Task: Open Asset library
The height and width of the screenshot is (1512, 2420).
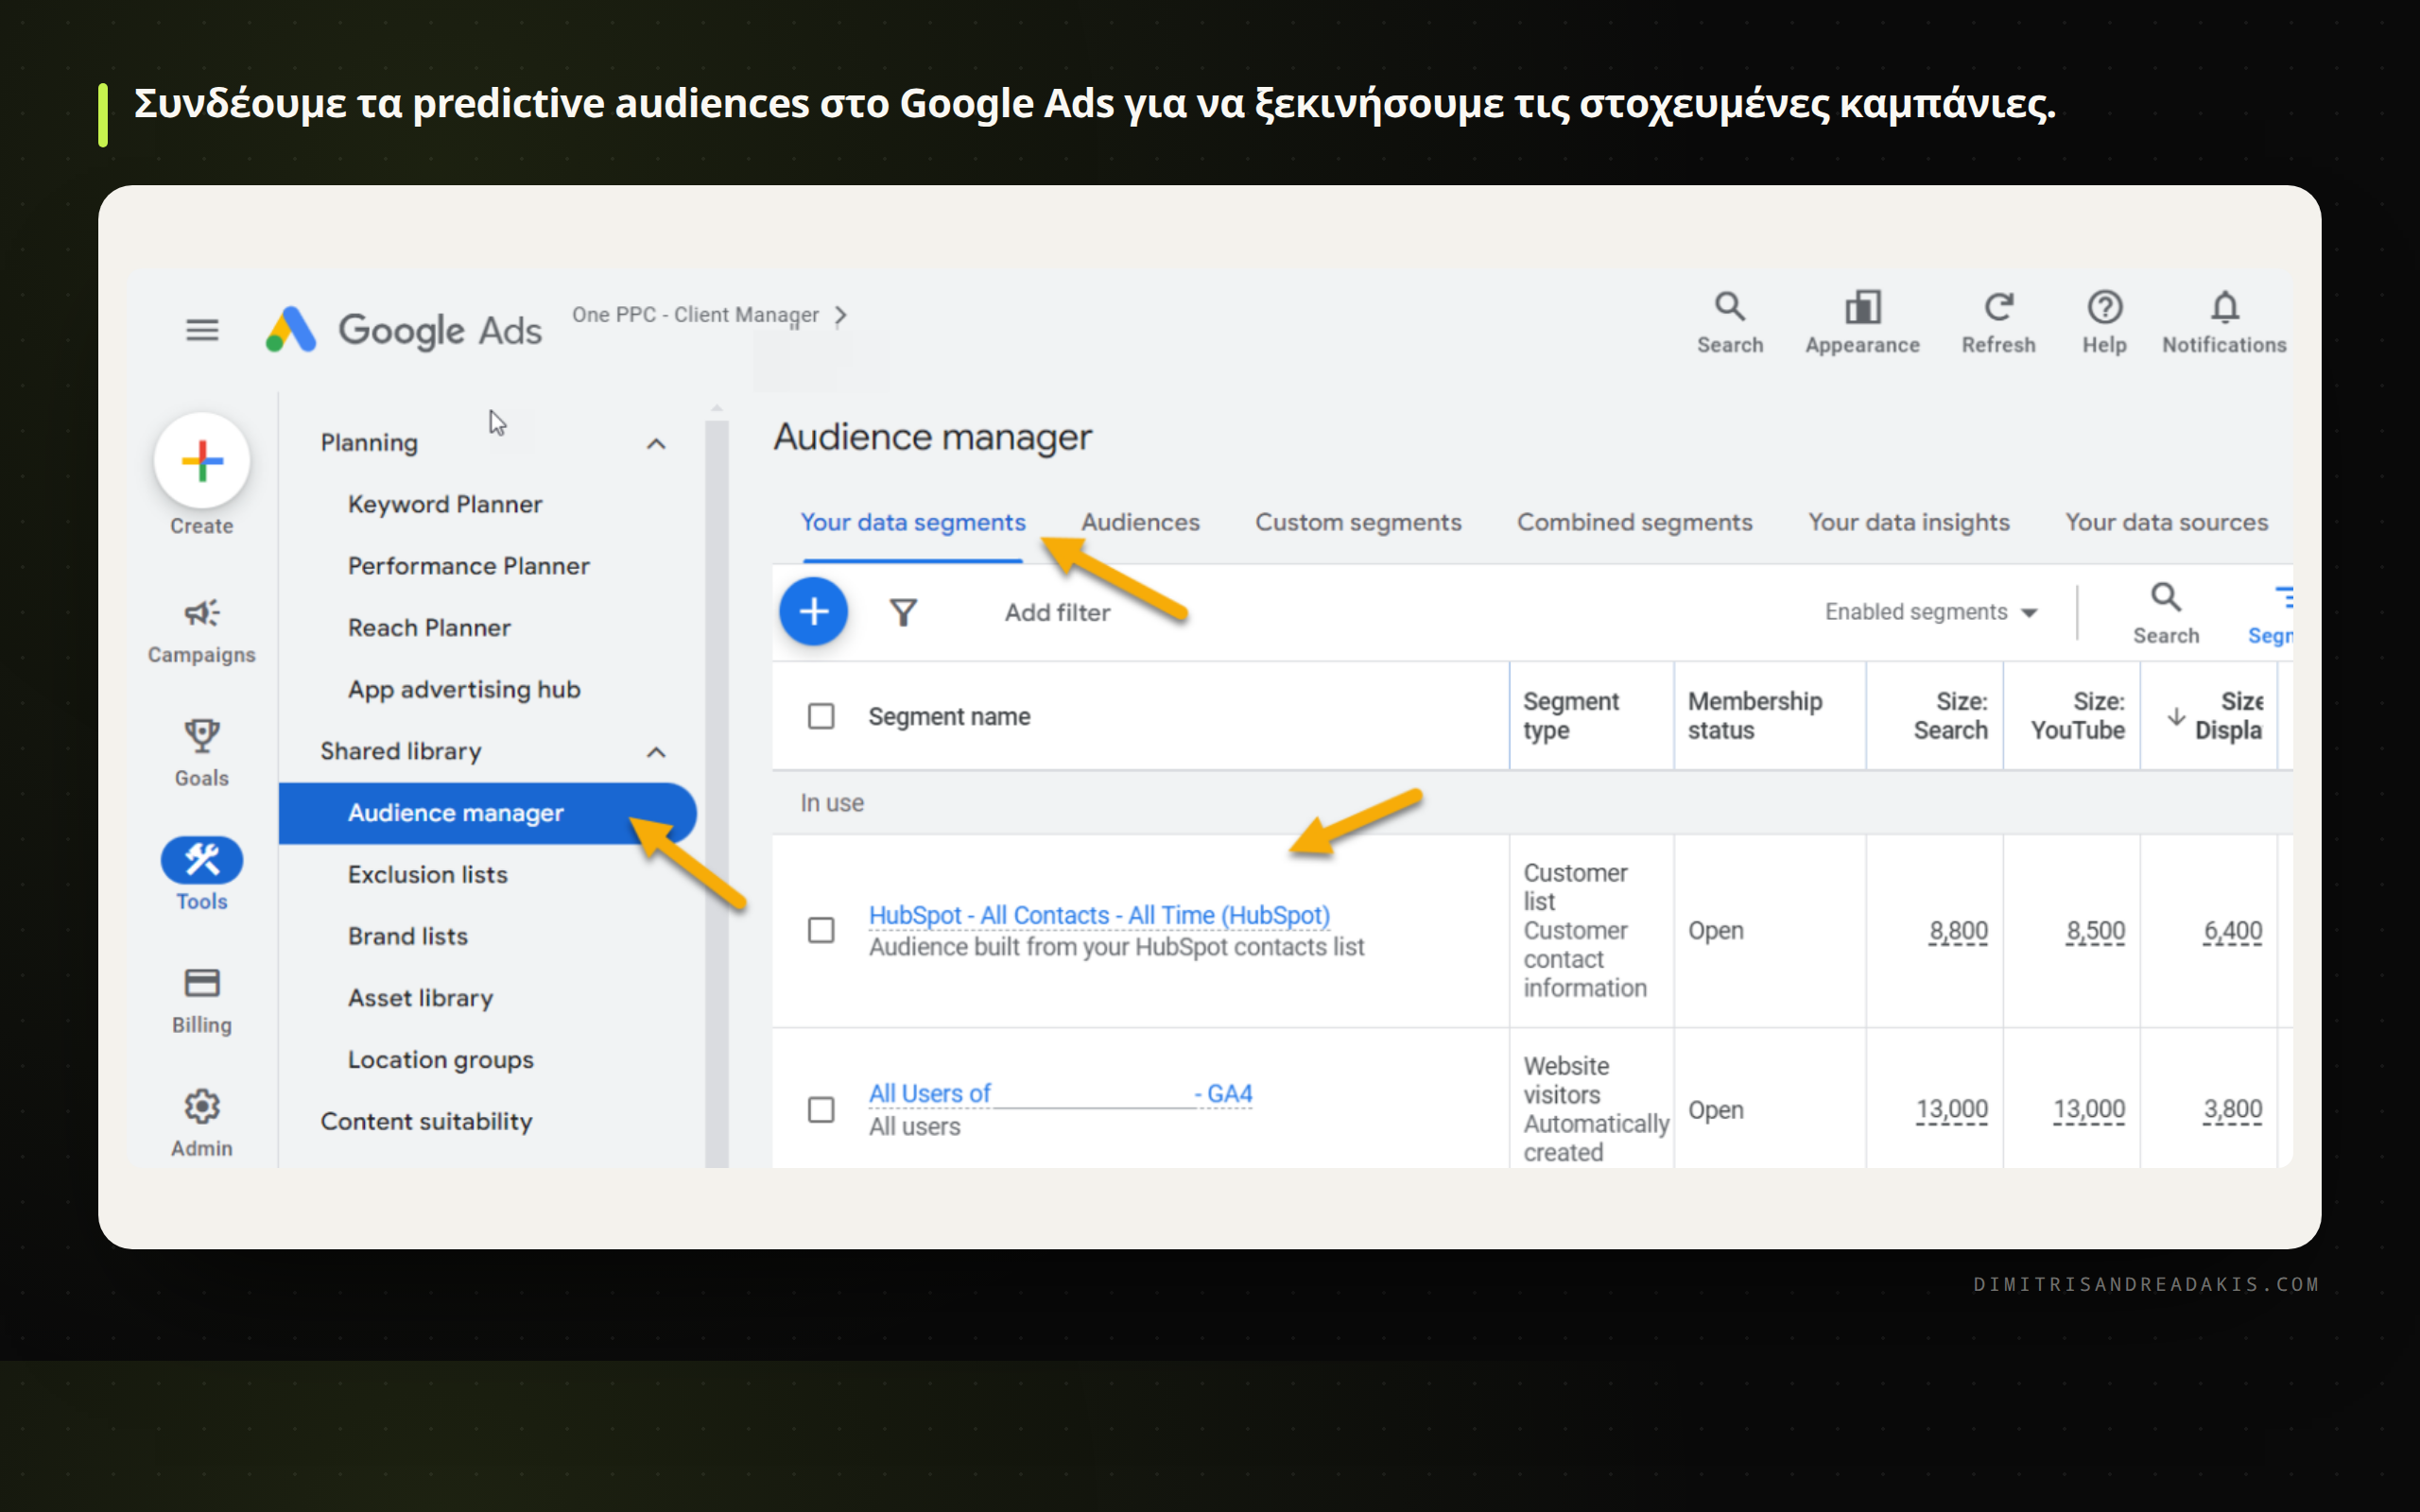Action: click(x=421, y=998)
